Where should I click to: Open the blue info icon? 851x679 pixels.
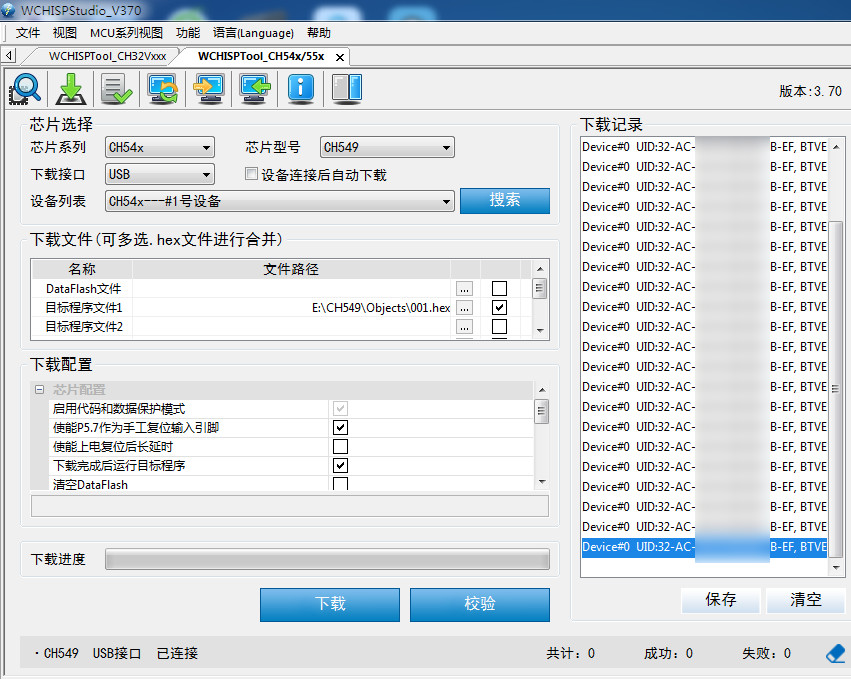tap(301, 89)
